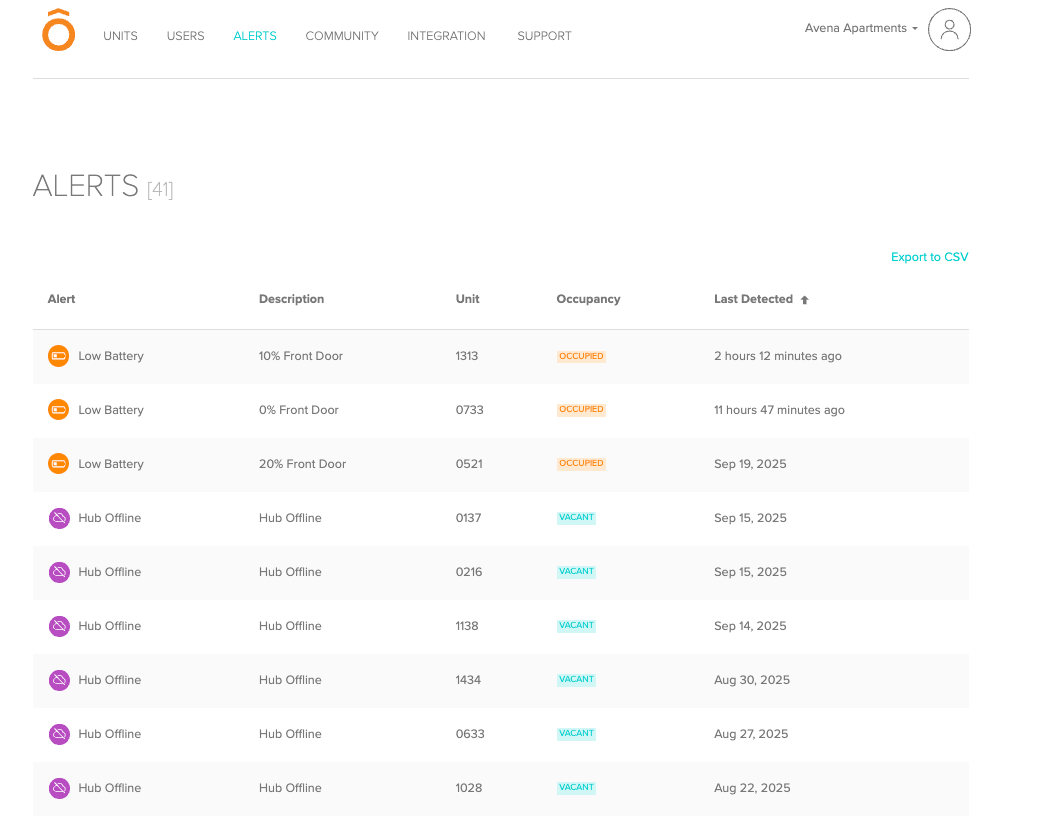
Task: Sort by the Occupancy column header
Action: click(588, 299)
